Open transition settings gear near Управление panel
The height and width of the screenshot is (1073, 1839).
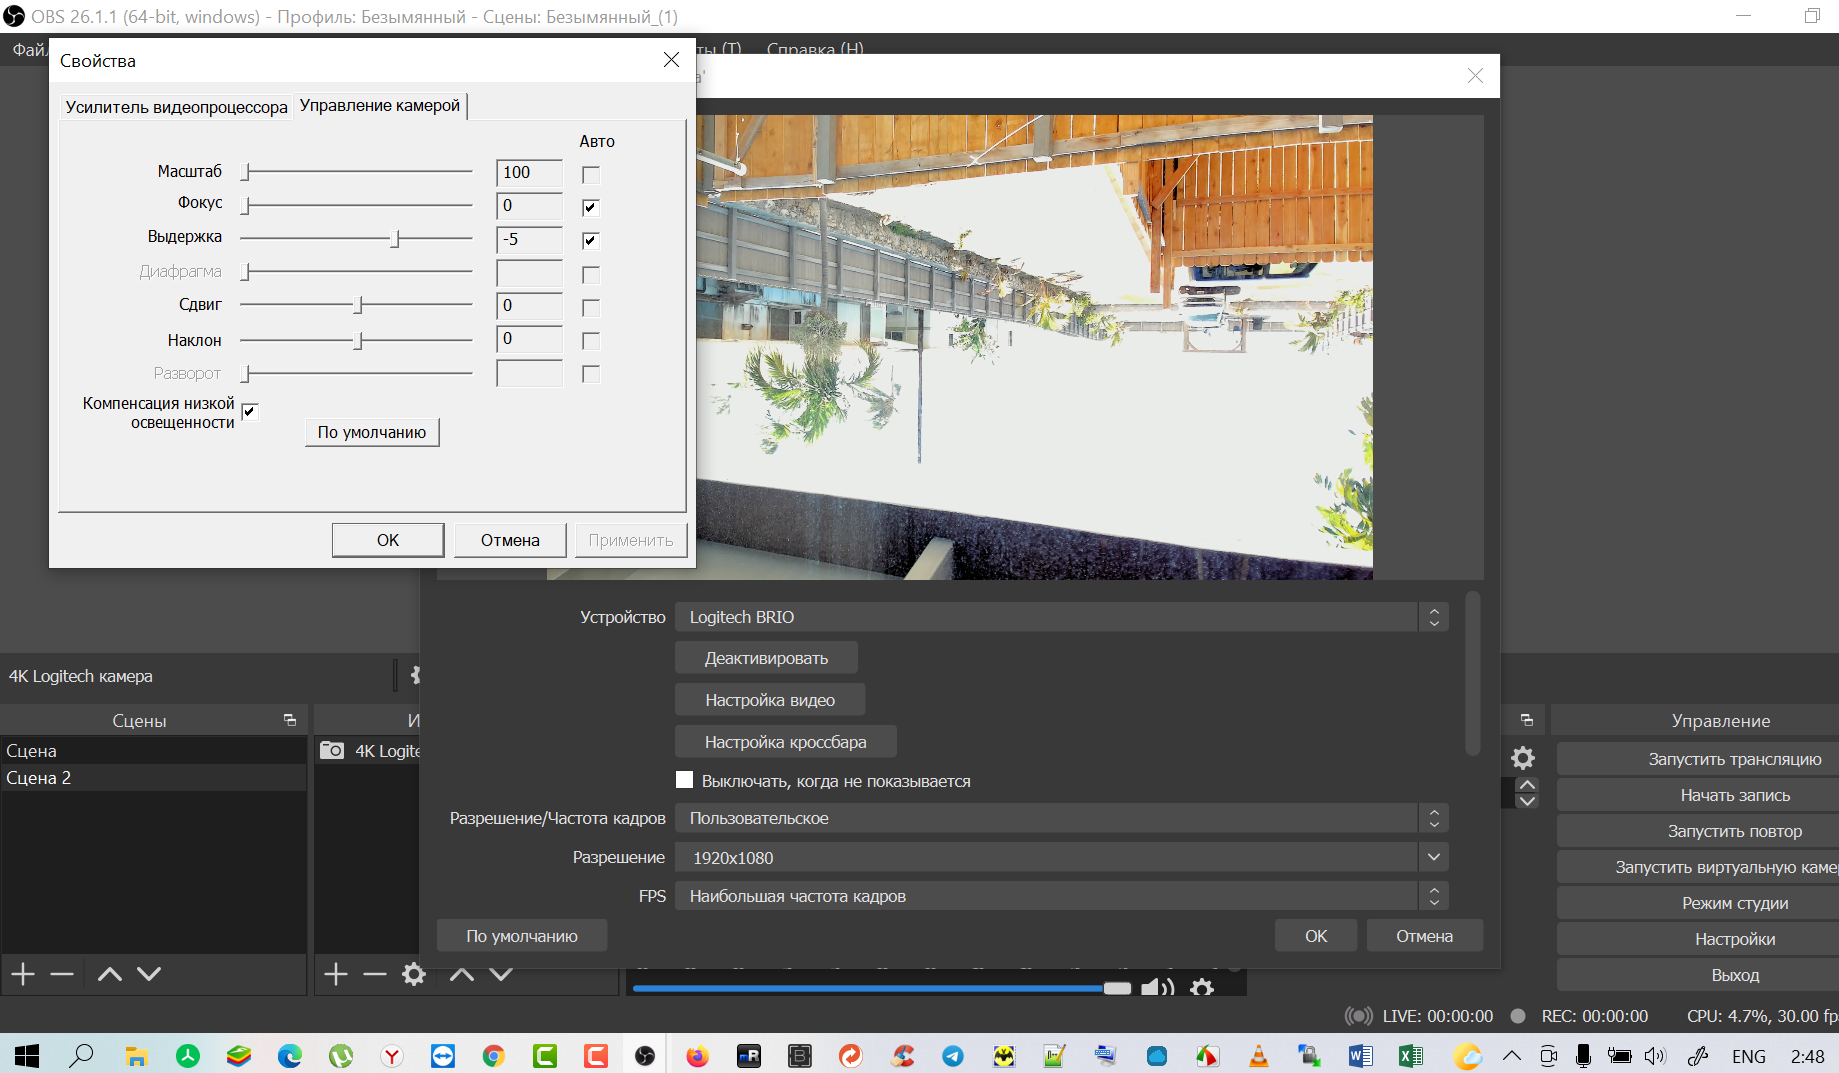[1523, 758]
